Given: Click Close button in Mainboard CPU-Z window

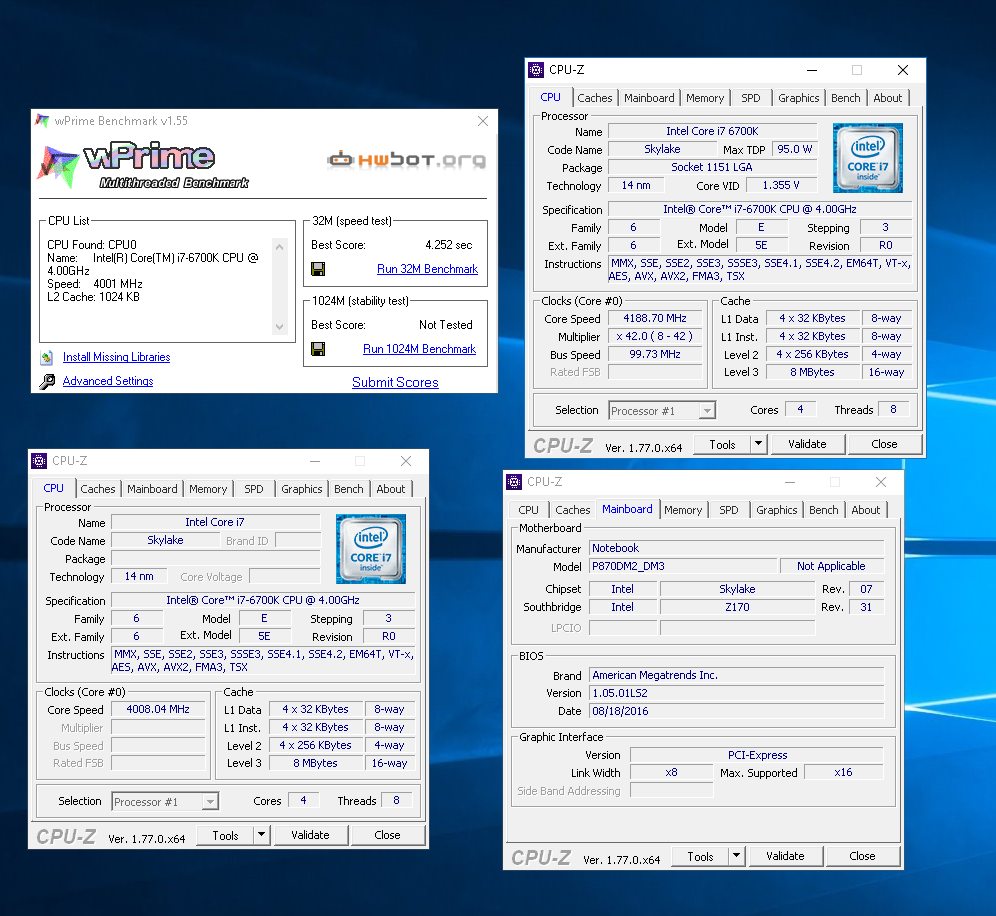Looking at the screenshot, I should (x=862, y=856).
